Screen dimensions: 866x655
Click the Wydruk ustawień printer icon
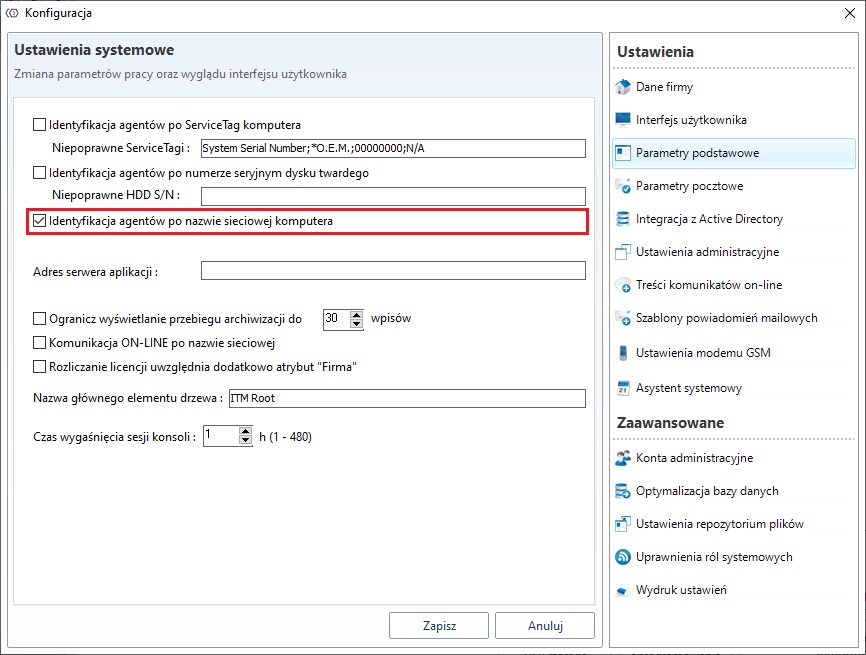pos(623,590)
